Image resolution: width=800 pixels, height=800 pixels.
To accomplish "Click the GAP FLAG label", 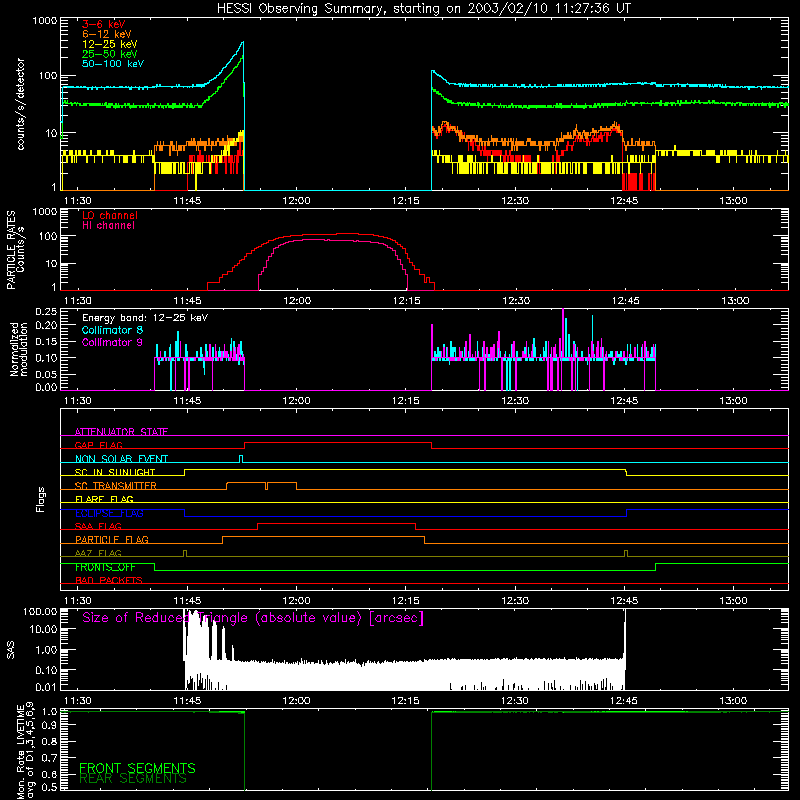I will pyautogui.click(x=98, y=445).
